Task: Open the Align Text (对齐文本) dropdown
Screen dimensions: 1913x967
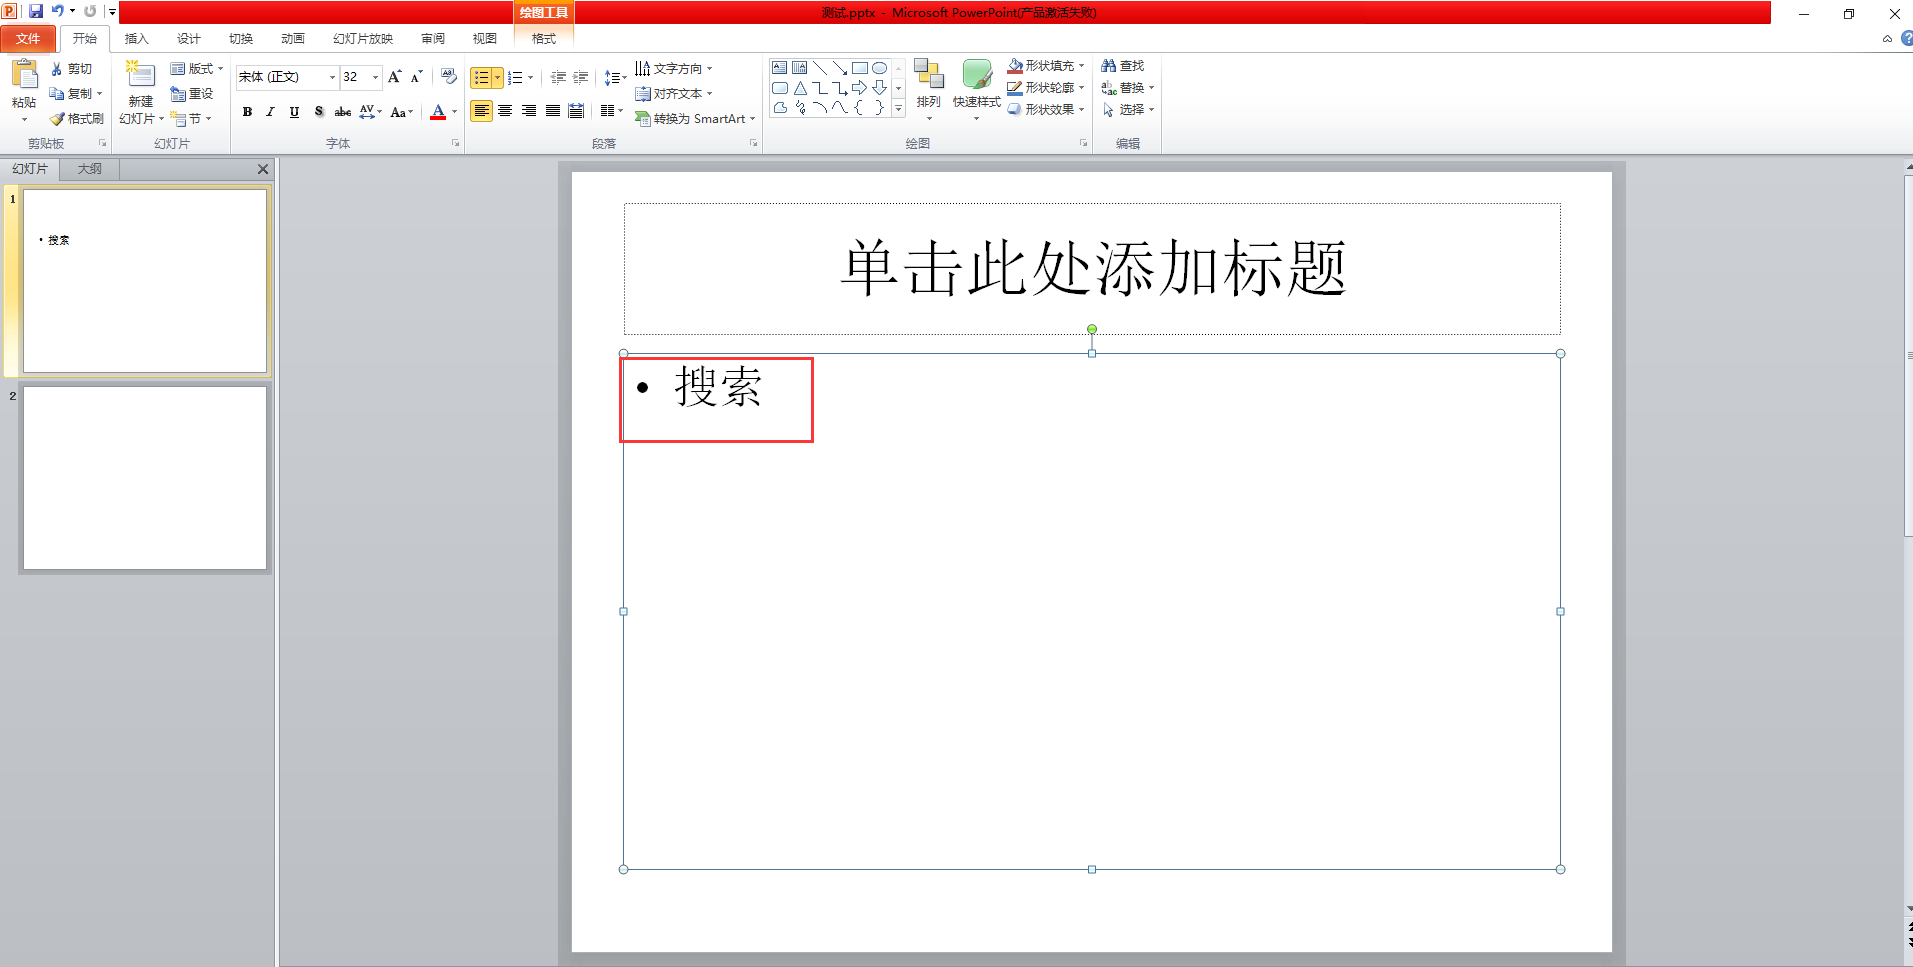Action: click(674, 94)
